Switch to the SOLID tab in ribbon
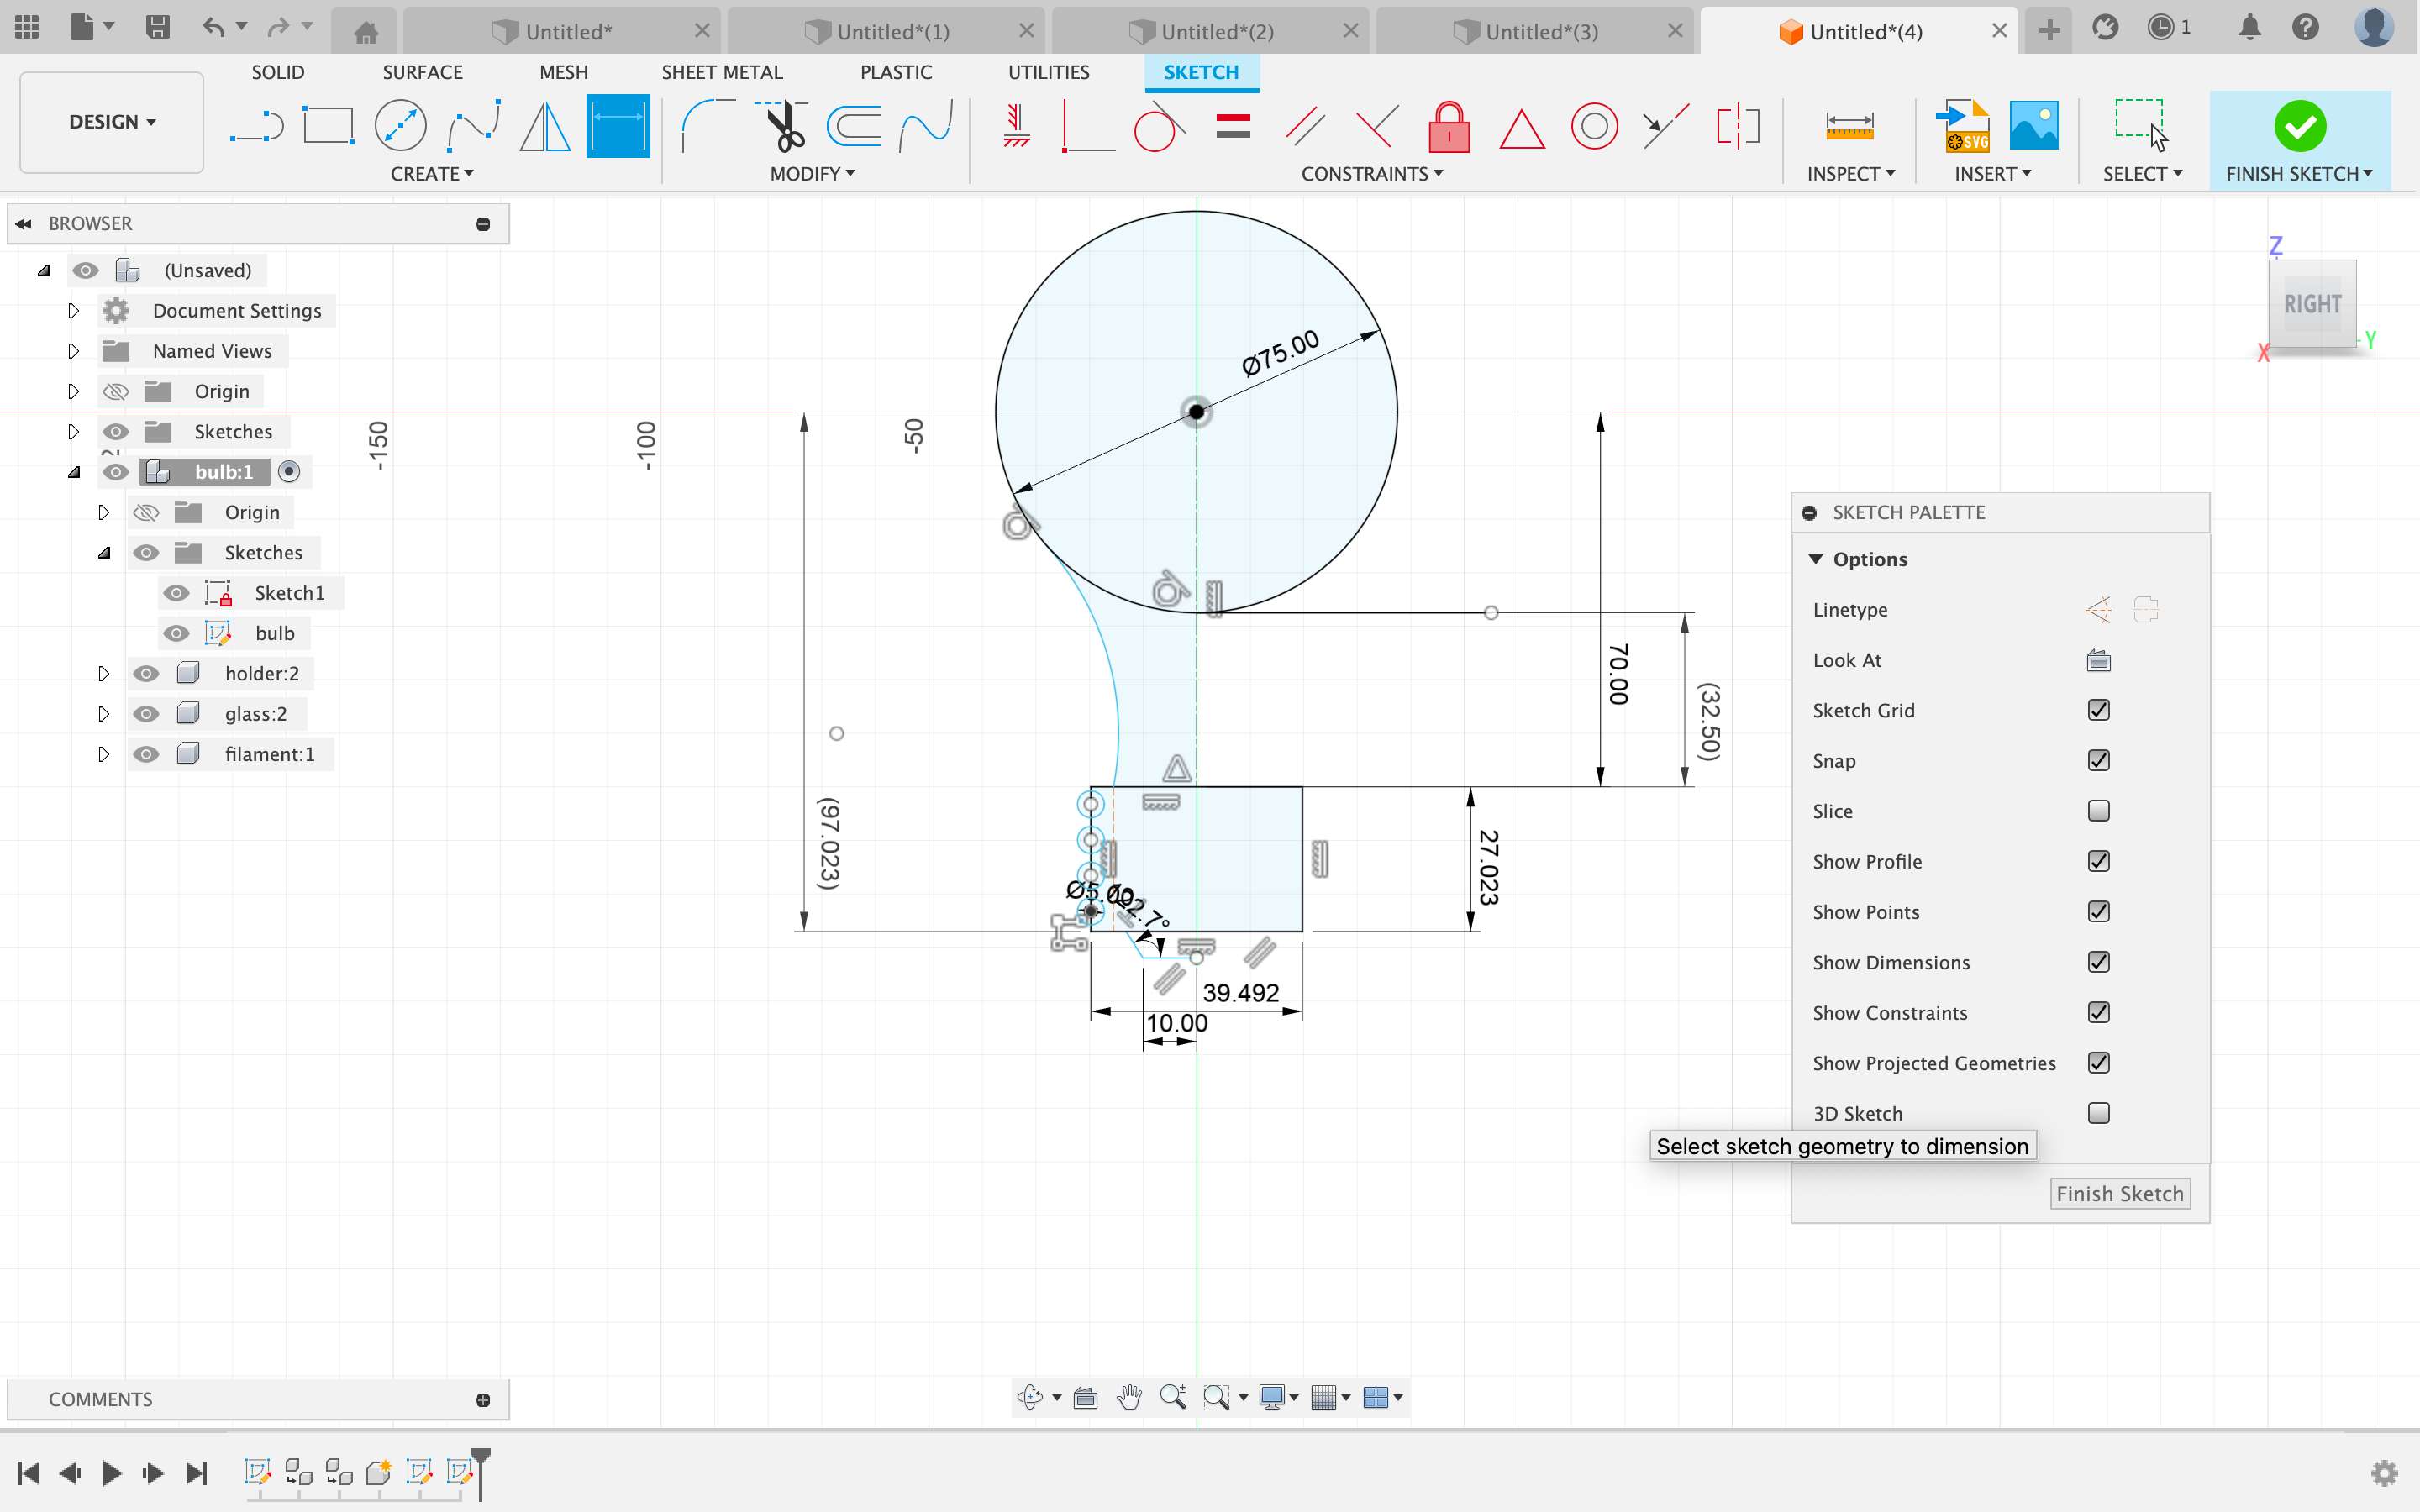 277,71
